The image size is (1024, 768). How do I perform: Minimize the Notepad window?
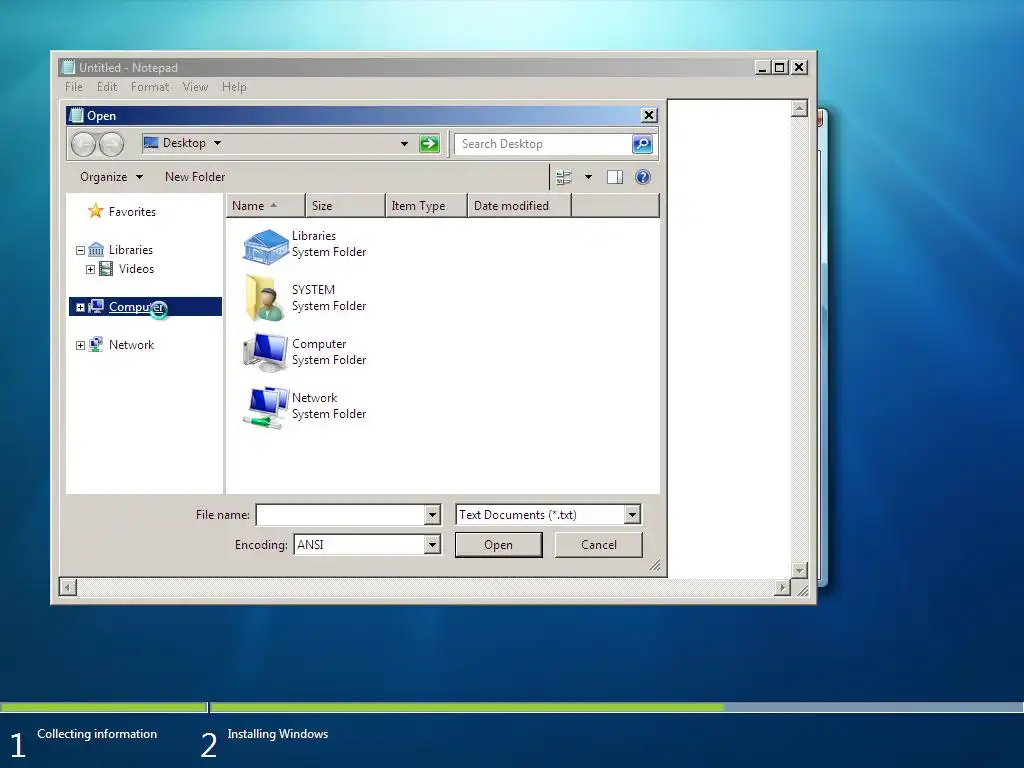coord(762,67)
